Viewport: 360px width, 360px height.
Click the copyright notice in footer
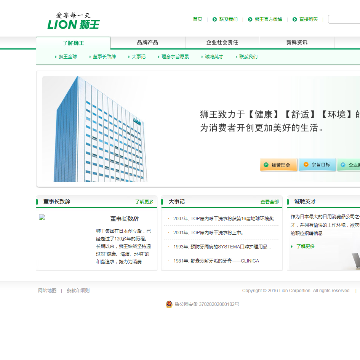[296, 291]
